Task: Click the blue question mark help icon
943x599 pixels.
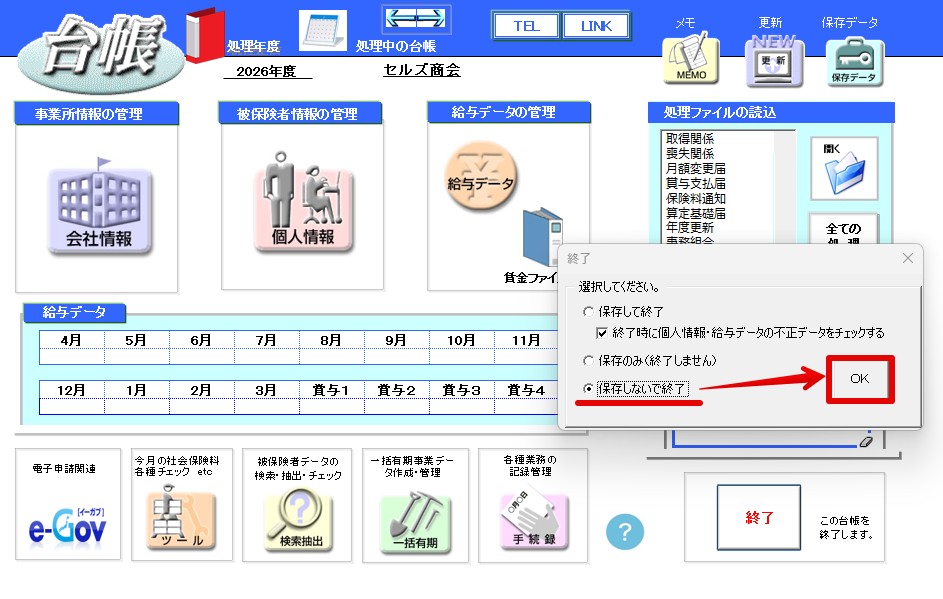Action: (625, 532)
